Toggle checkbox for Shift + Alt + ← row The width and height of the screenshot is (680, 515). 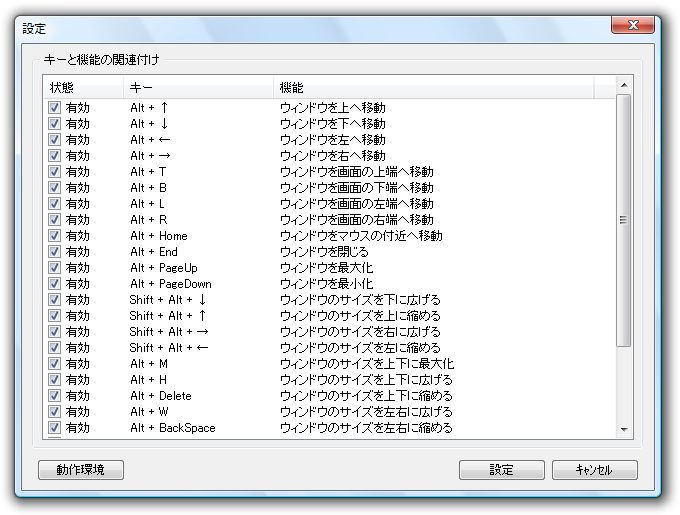click(54, 348)
